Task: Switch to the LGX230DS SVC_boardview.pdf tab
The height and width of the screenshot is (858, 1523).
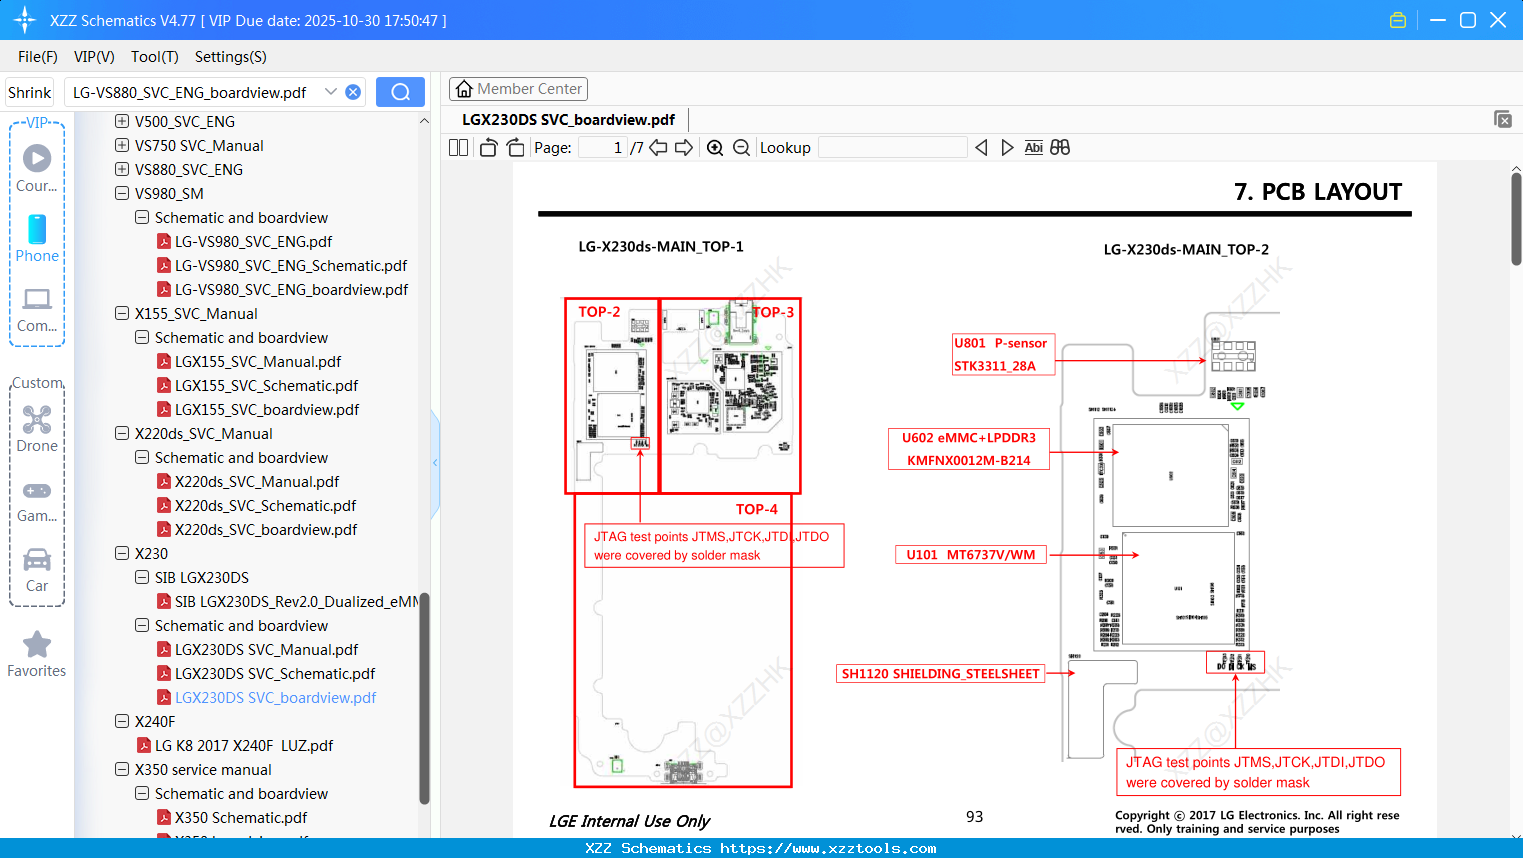Action: tap(570, 119)
